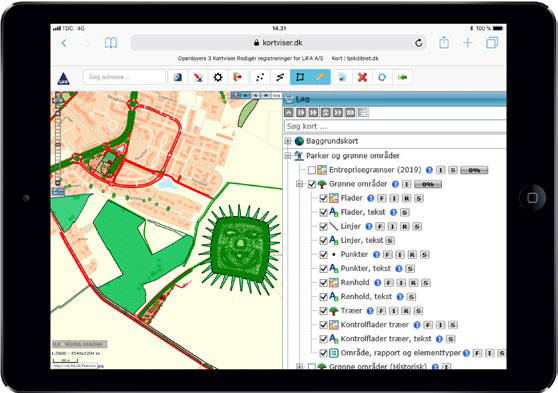558x393 pixels.
Task: Collapse the Grønne områder layer subtree
Action: 300,184
